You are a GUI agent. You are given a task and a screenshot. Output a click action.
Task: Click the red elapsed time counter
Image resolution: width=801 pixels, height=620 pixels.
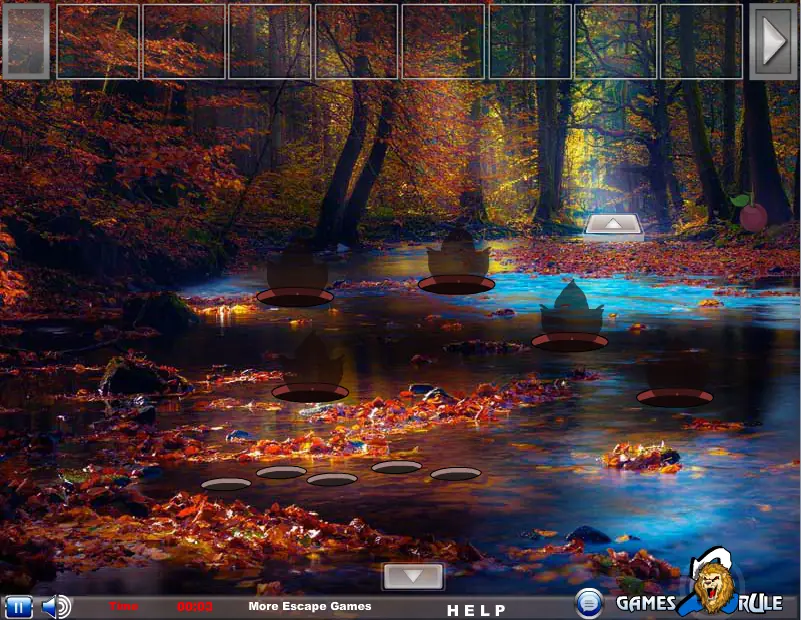point(195,607)
